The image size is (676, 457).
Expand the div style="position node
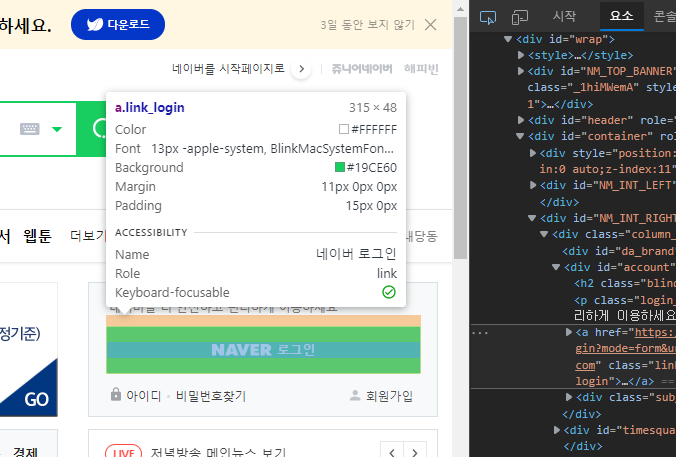pos(533,153)
